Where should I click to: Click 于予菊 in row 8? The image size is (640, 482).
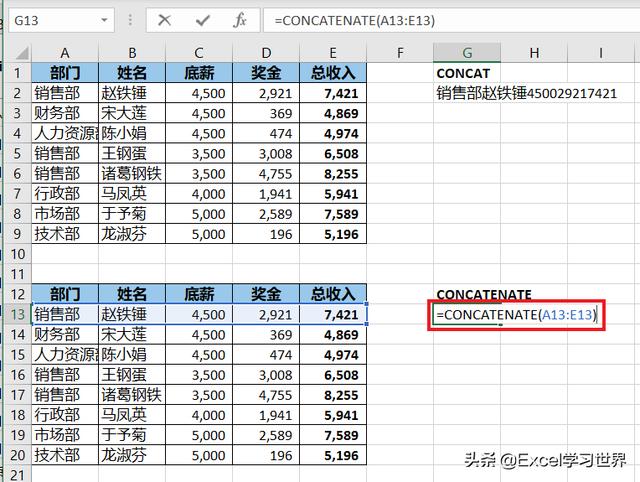click(x=132, y=214)
